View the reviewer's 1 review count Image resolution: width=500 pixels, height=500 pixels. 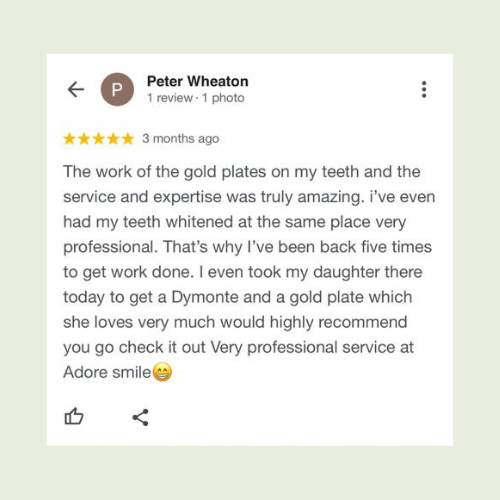tap(170, 98)
